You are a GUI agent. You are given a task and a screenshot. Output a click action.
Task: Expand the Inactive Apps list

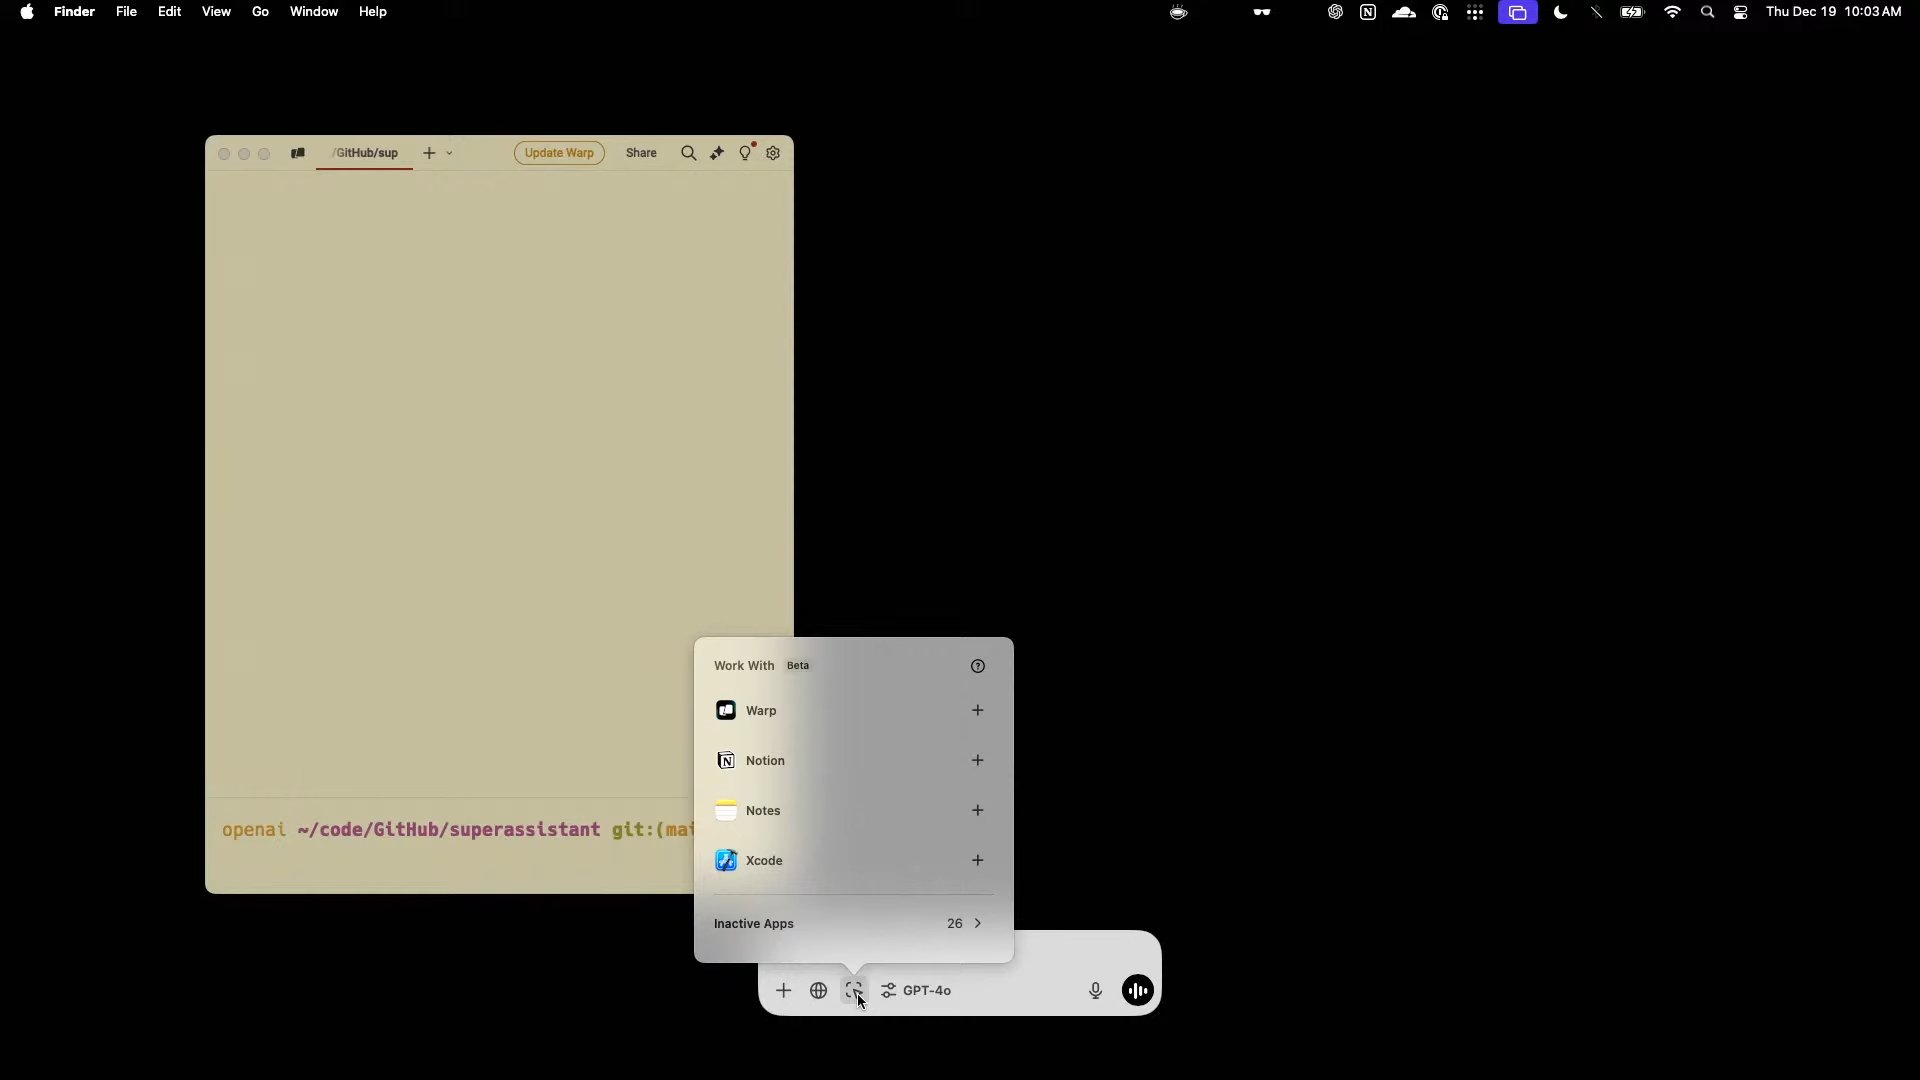[x=853, y=923]
